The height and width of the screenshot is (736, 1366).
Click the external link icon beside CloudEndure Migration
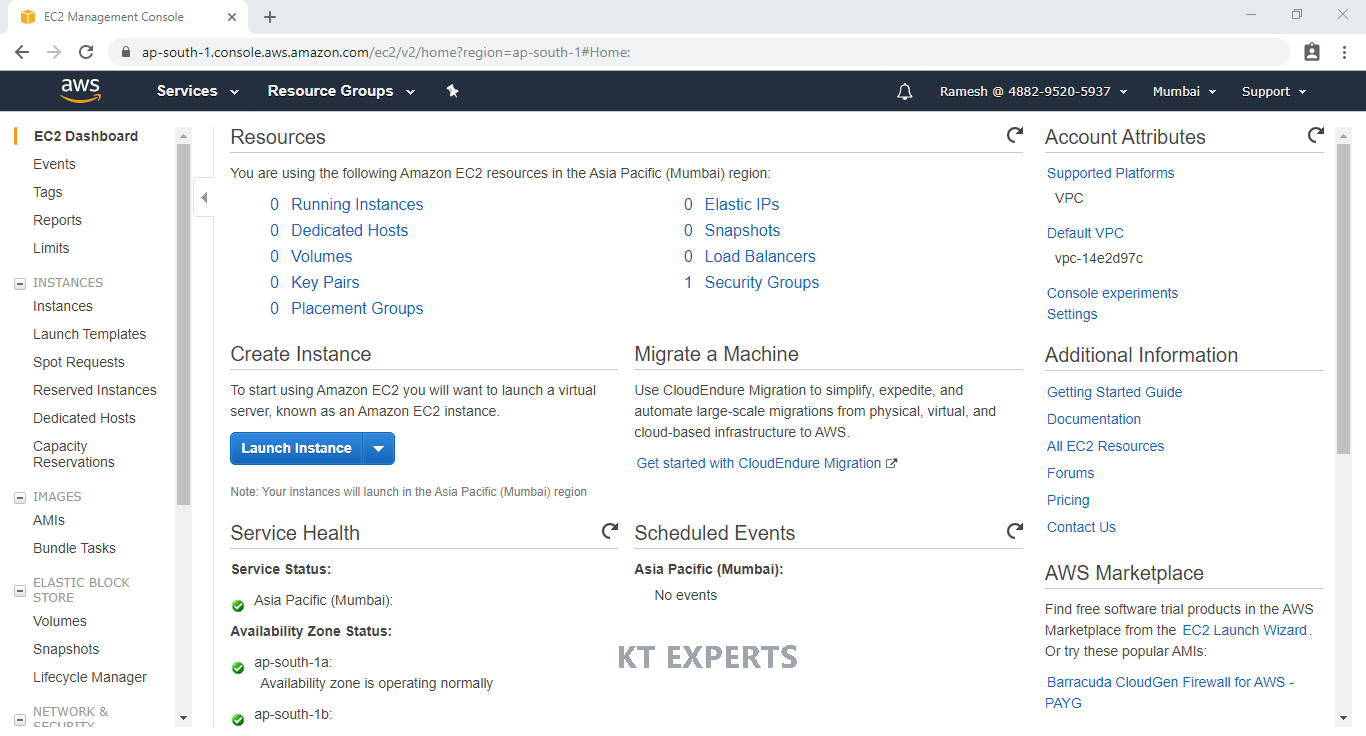[x=892, y=464]
